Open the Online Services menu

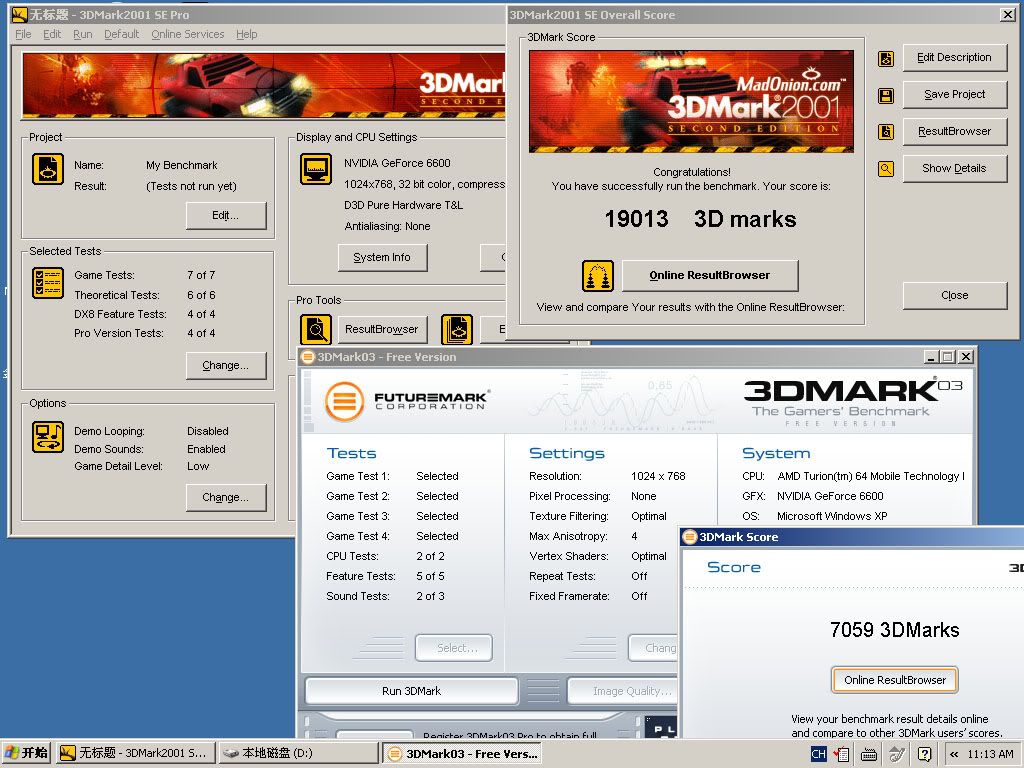click(x=187, y=34)
